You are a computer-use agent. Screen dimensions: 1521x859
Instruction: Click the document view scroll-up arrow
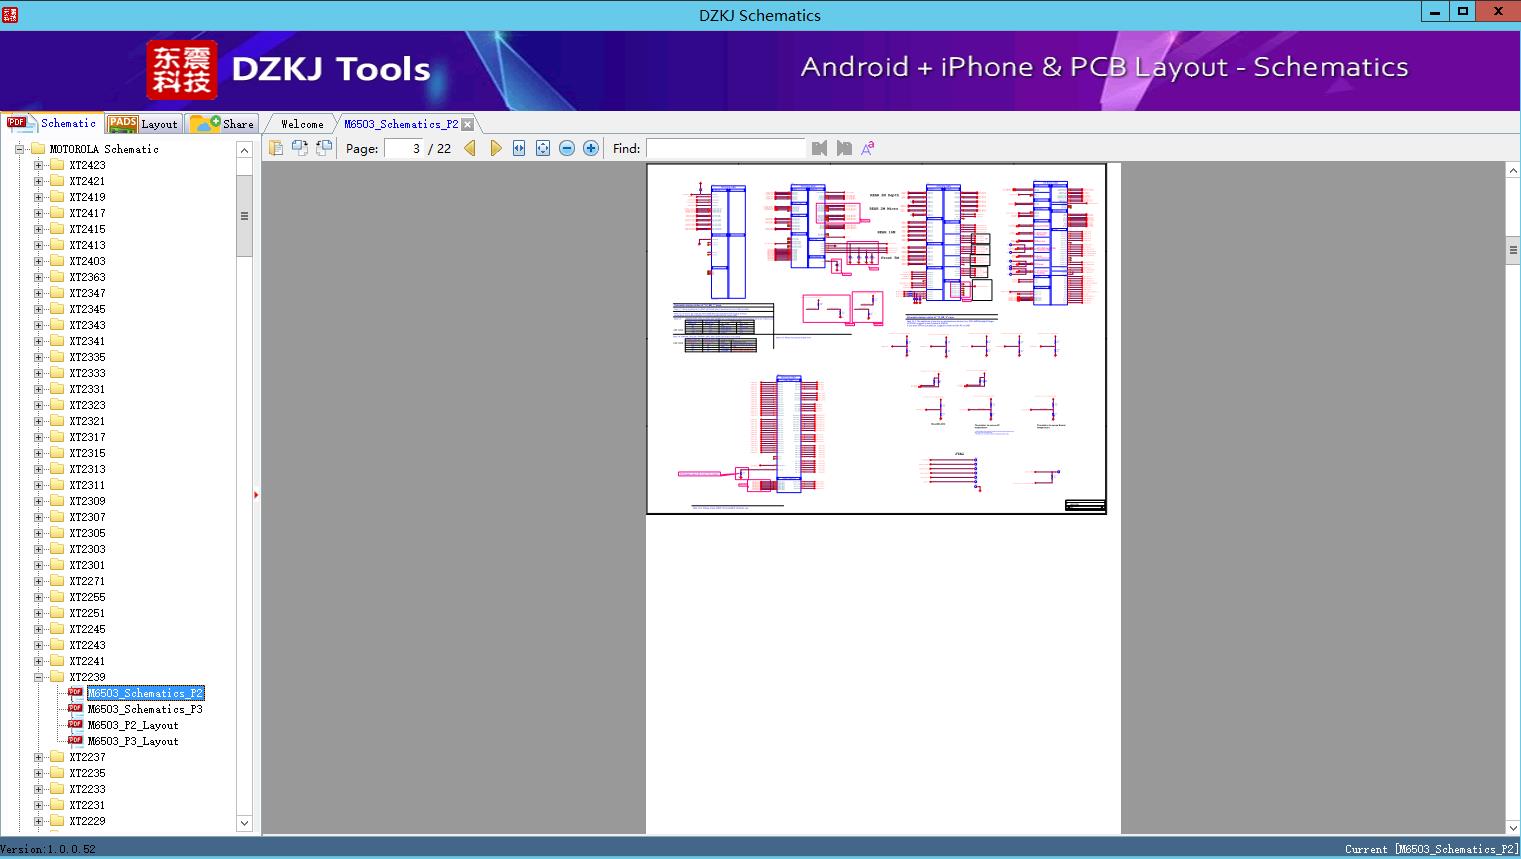[x=1513, y=171]
